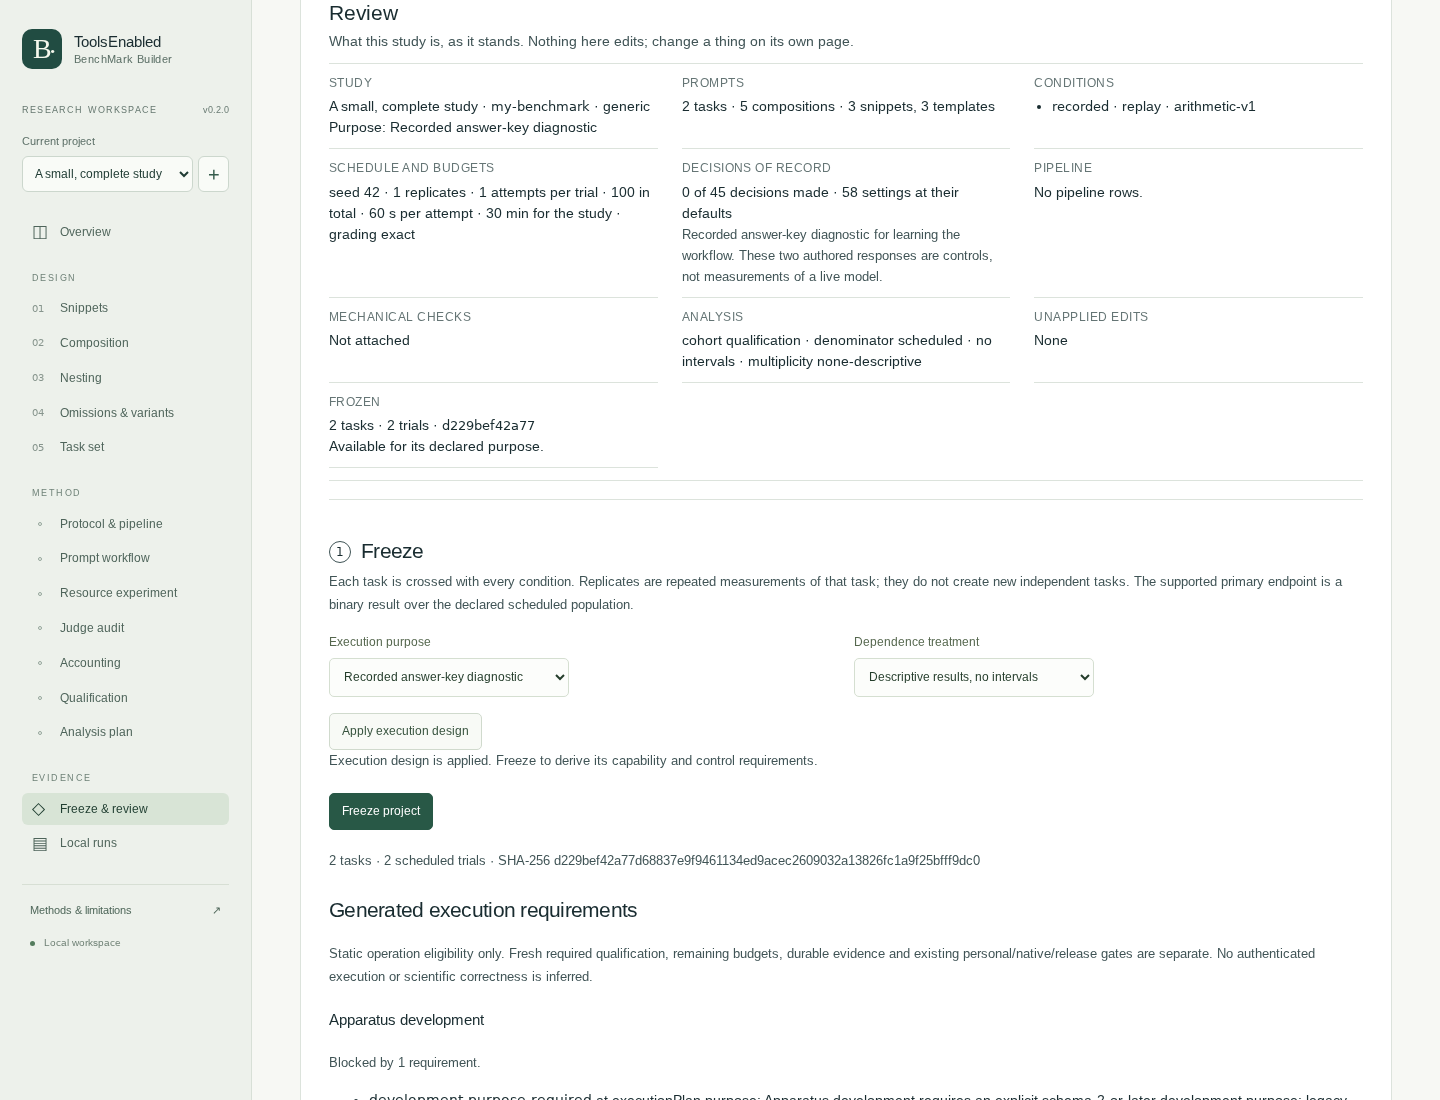Open the Execution purpose dropdown
Screen dimensions: 1440x1100
[449, 677]
